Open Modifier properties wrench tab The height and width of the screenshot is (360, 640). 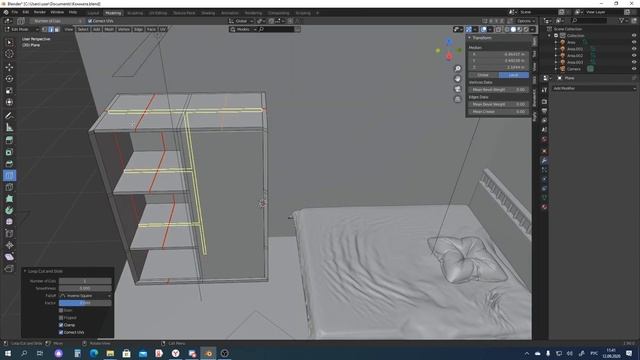coord(544,161)
